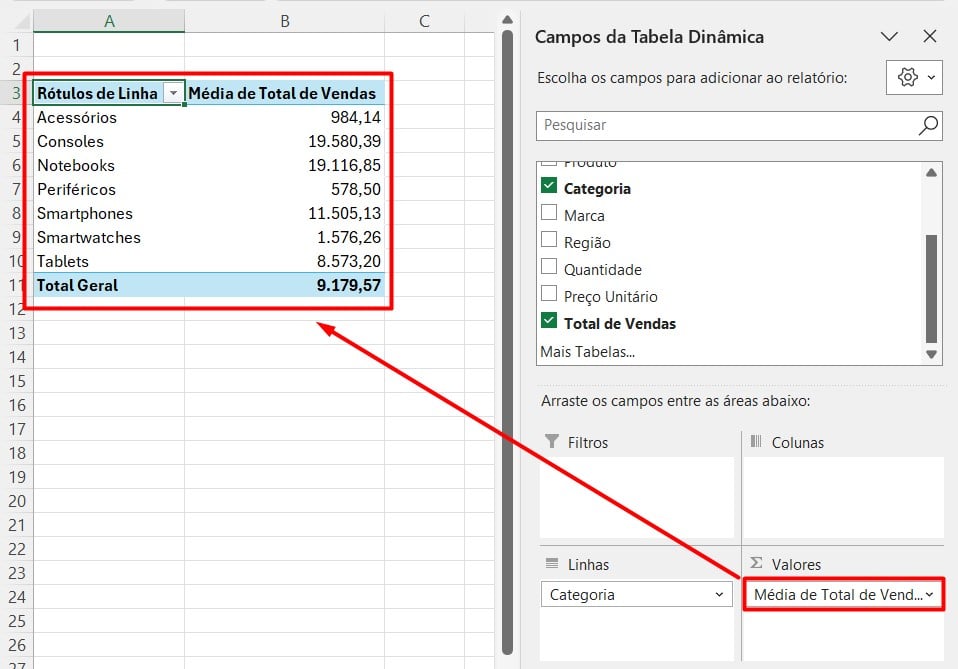Select the cell with value 19.116,85

click(285, 165)
